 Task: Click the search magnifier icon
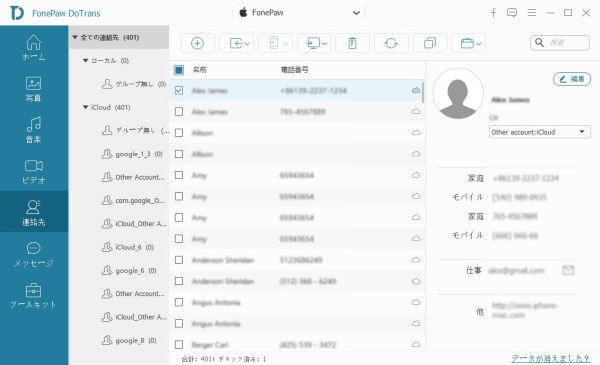tap(539, 42)
